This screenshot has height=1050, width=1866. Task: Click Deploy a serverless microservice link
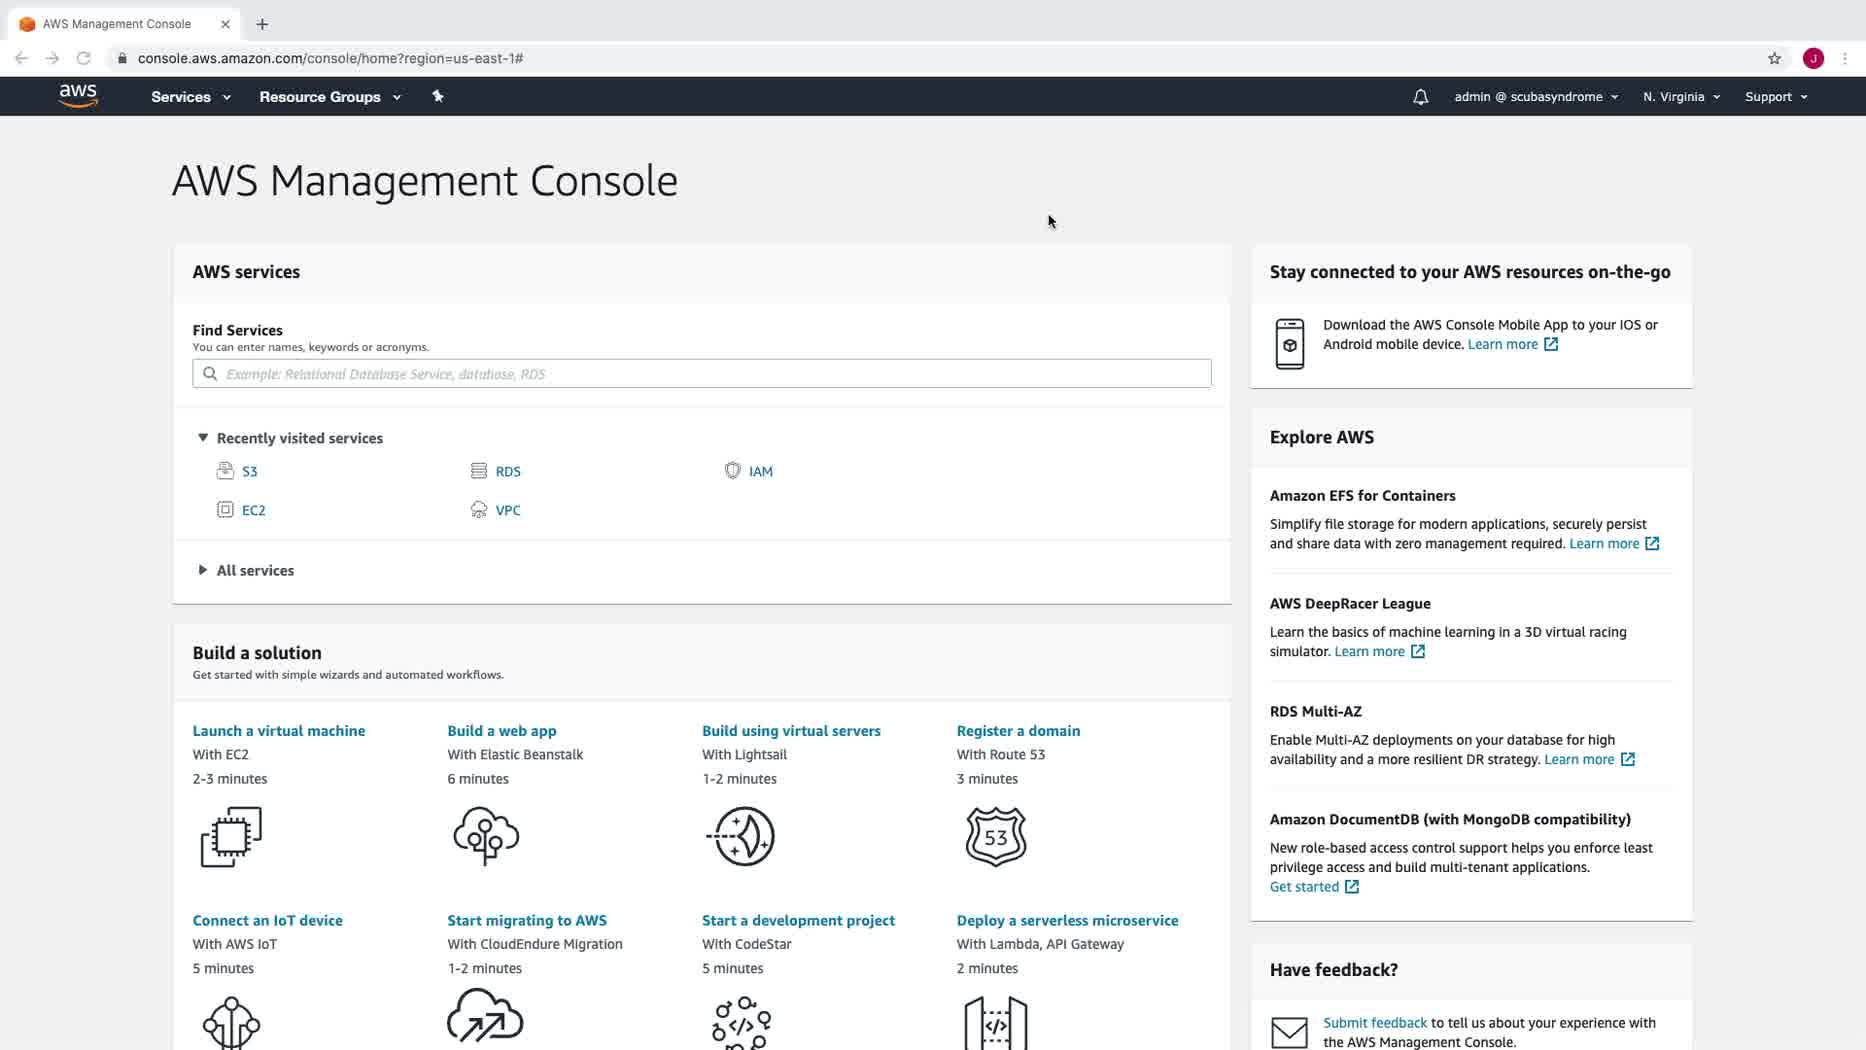pyautogui.click(x=1067, y=921)
